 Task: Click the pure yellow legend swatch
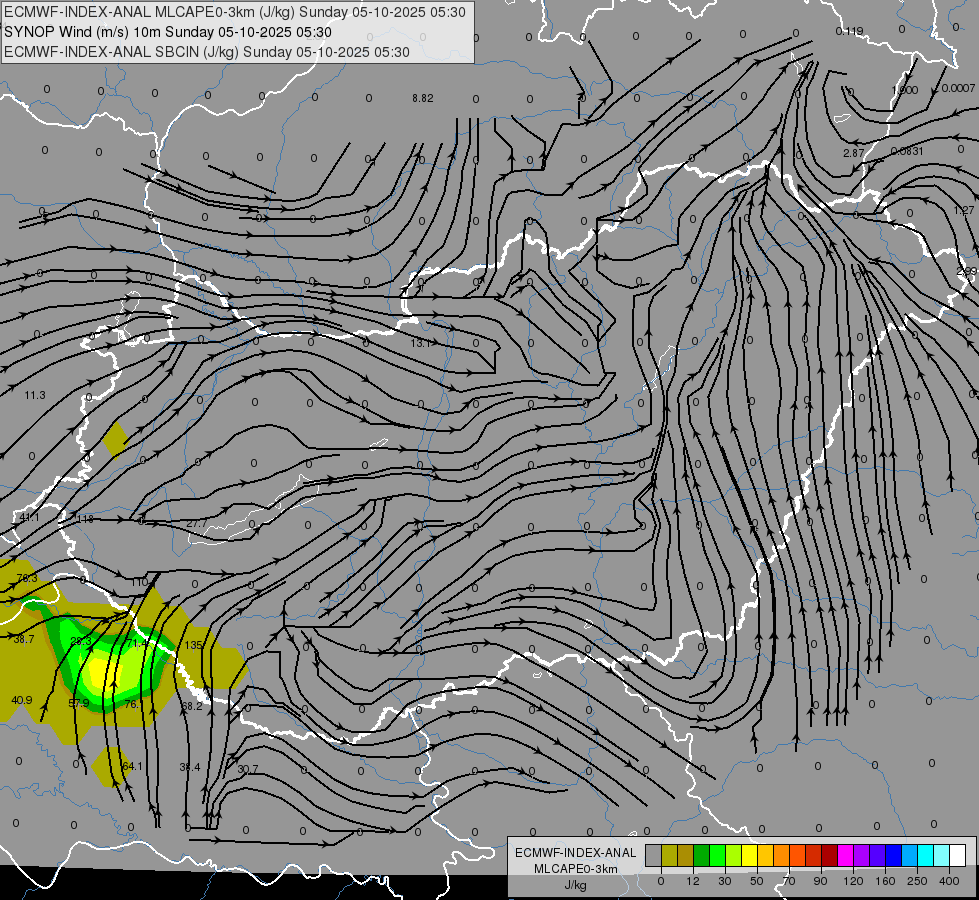coord(749,855)
